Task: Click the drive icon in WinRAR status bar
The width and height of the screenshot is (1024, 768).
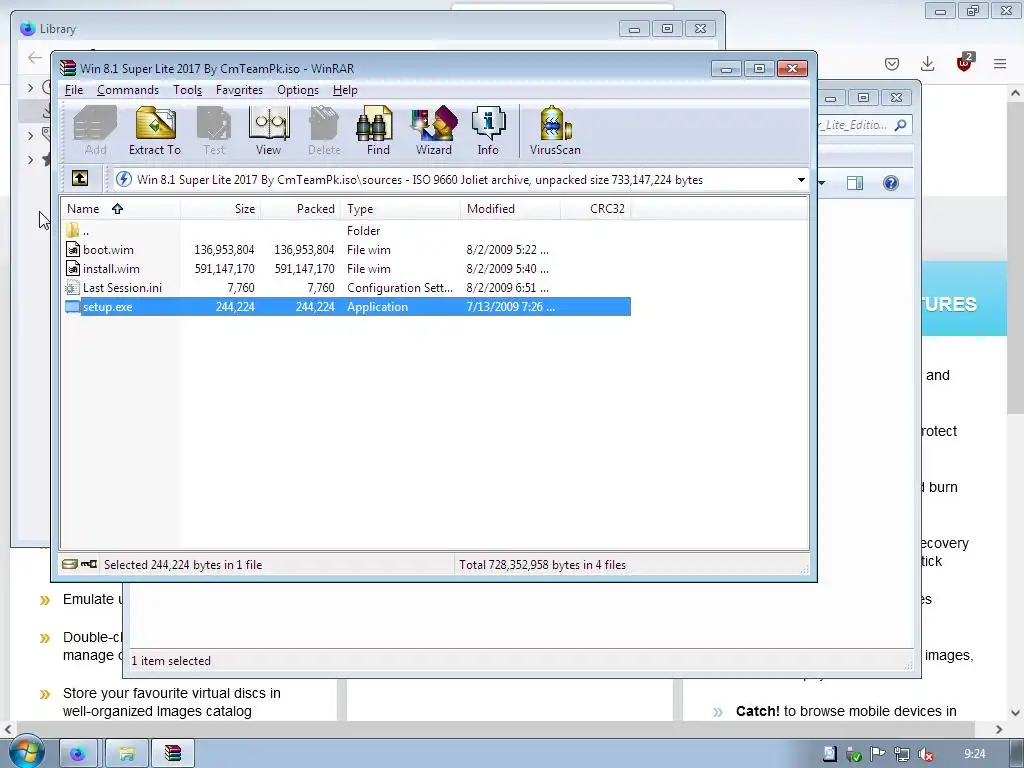Action: [x=70, y=564]
